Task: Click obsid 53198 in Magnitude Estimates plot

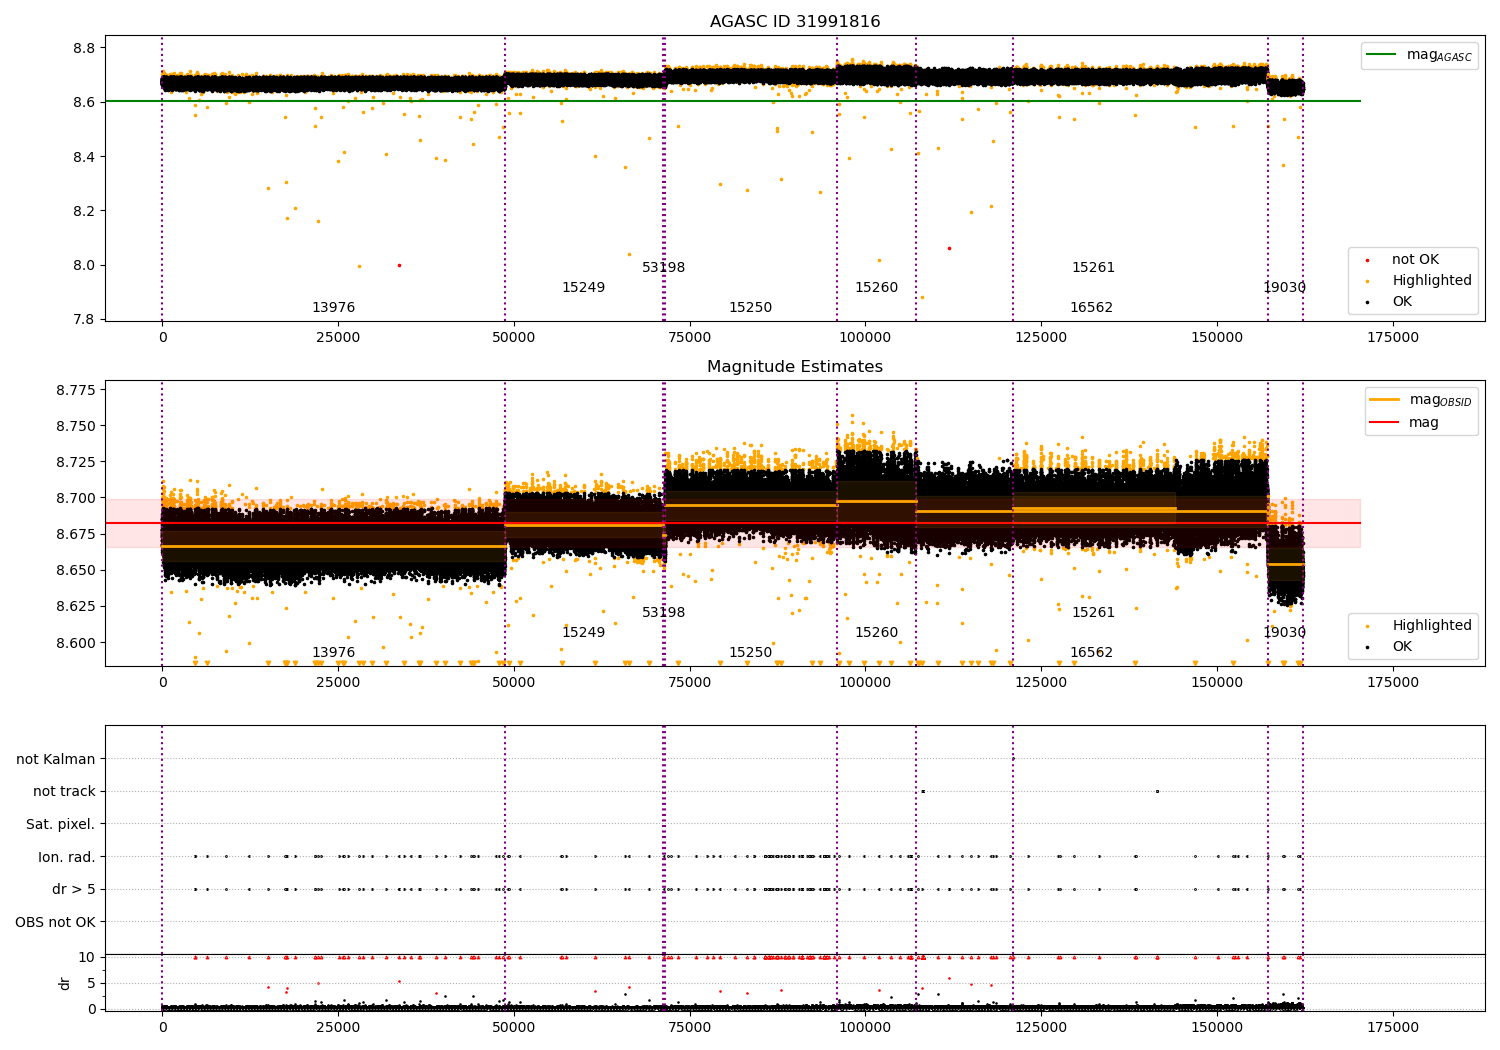Action: 664,613
